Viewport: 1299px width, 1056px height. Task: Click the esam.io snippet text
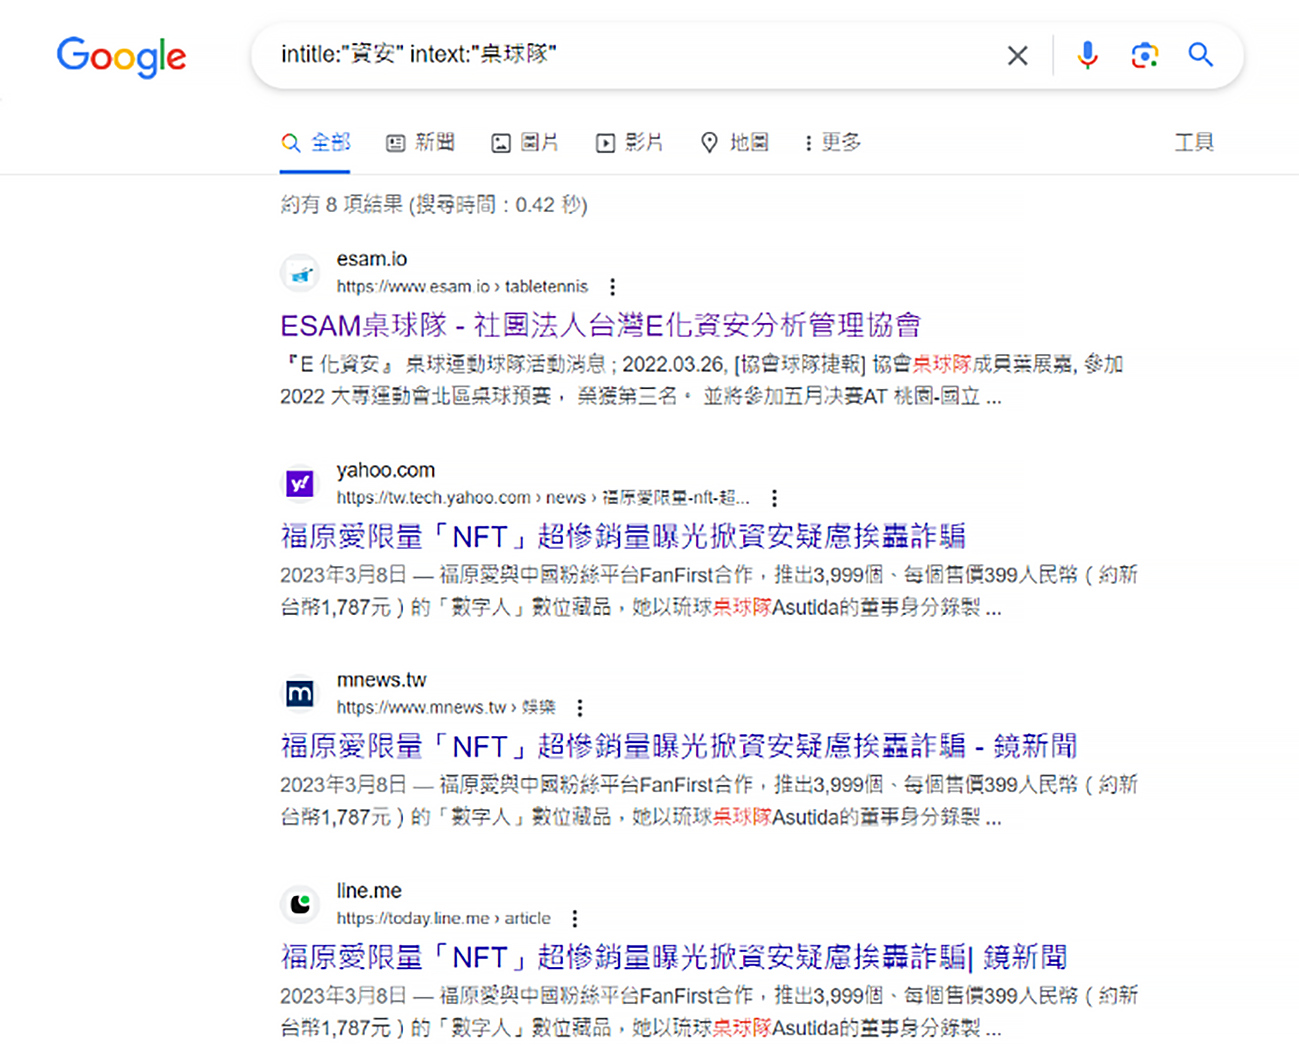tap(702, 380)
